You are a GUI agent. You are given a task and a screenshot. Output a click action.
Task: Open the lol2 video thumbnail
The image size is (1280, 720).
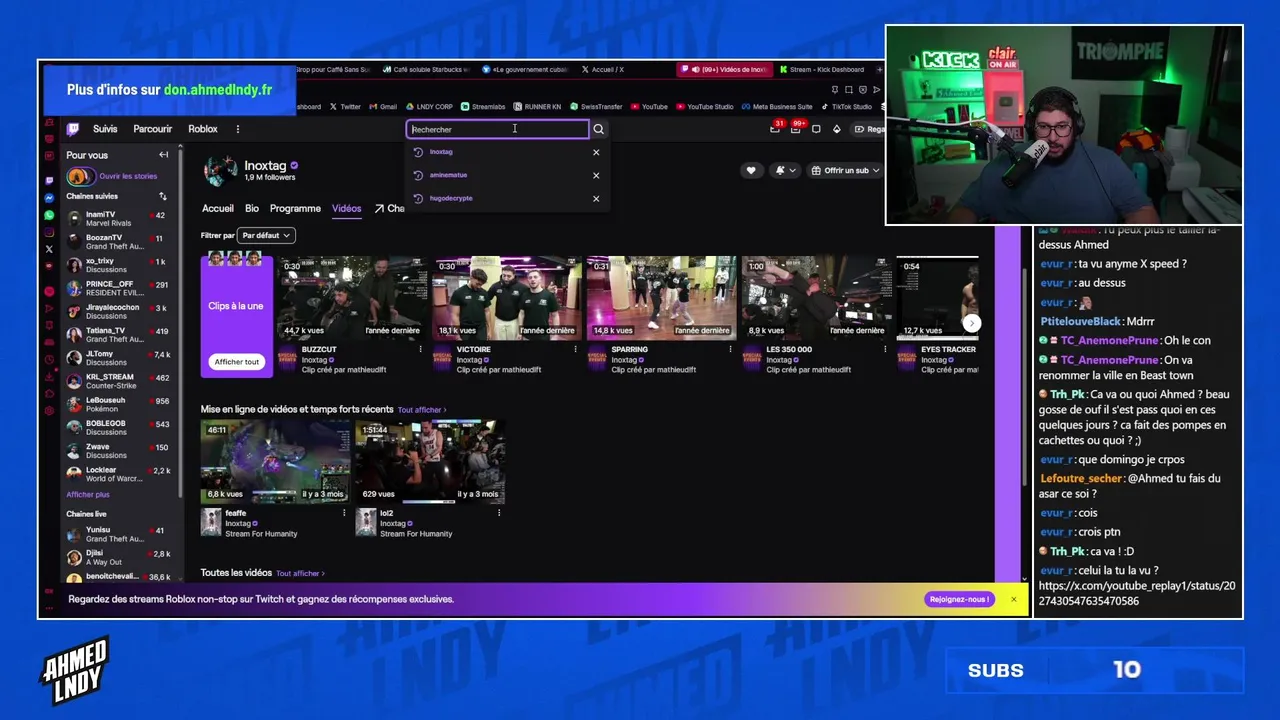pos(430,461)
